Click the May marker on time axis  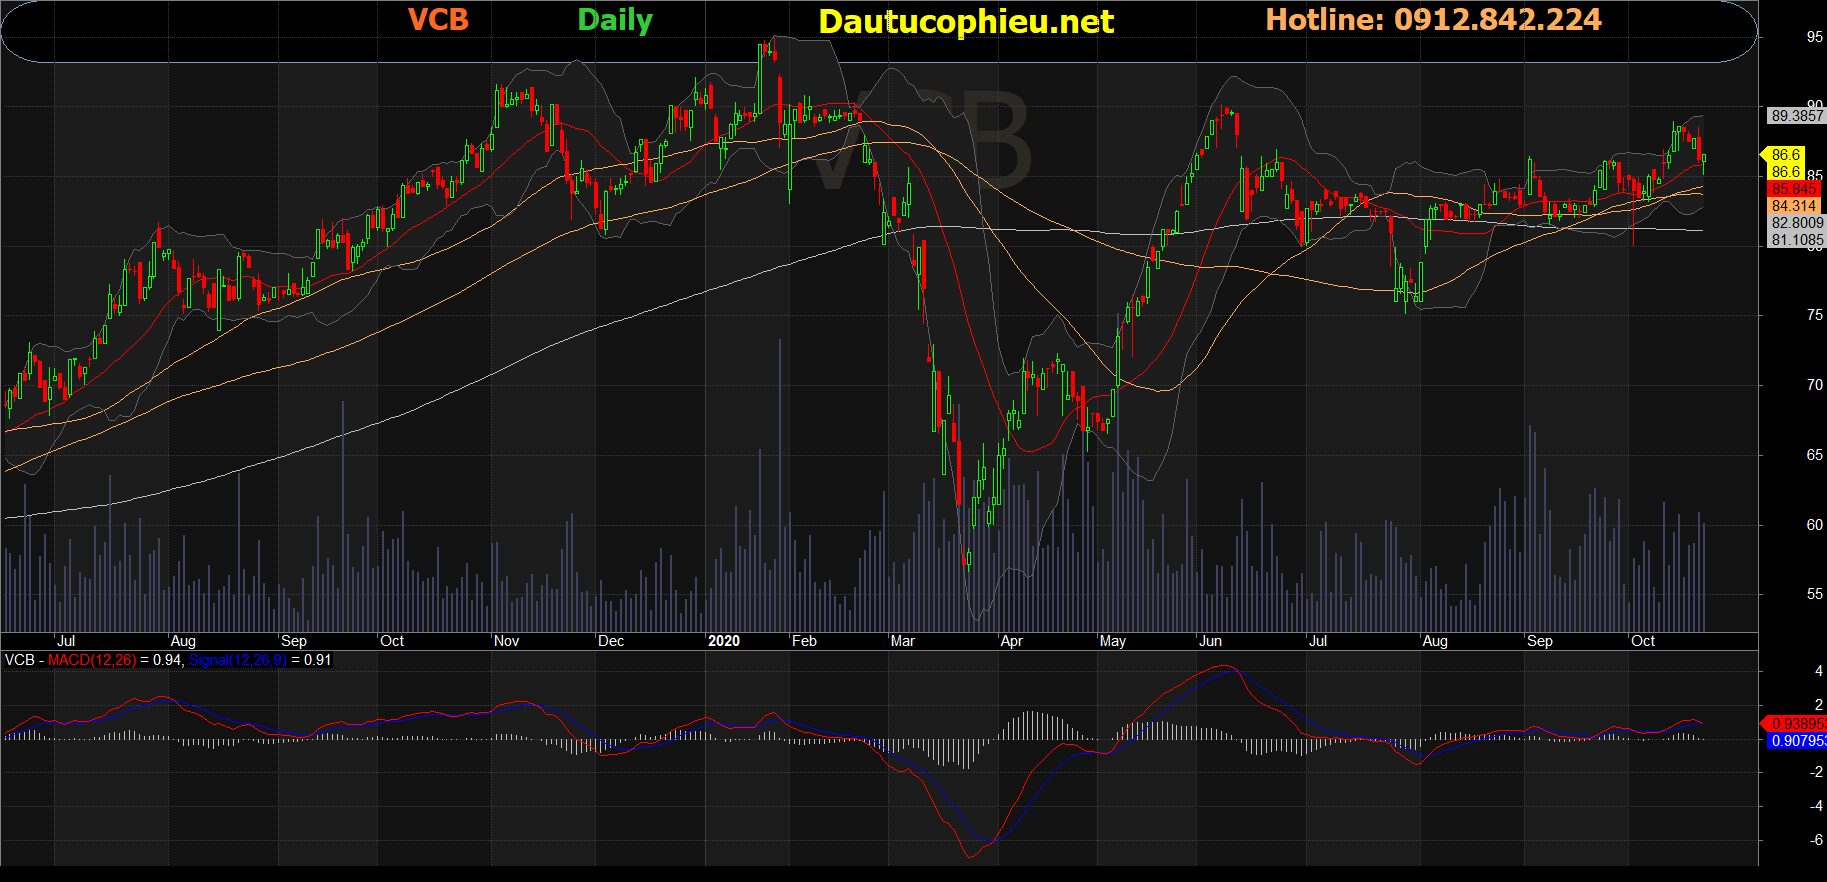(x=1112, y=641)
